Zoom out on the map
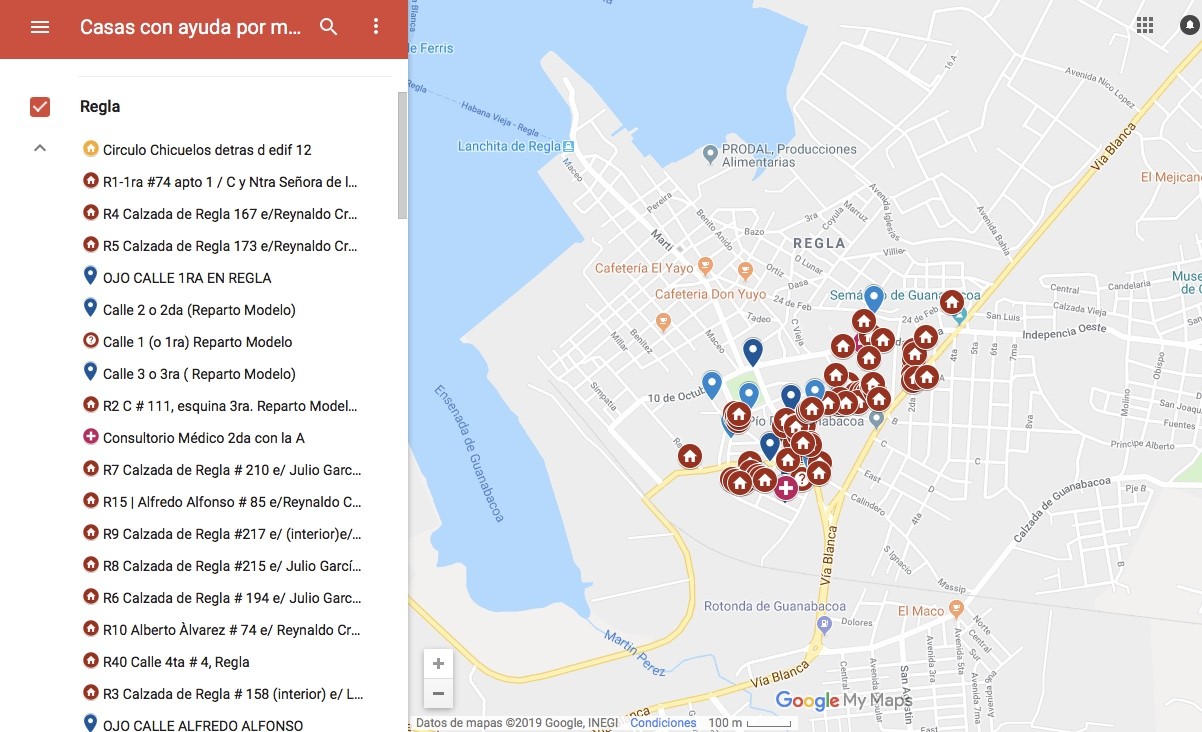This screenshot has width=1202, height=732. (438, 693)
